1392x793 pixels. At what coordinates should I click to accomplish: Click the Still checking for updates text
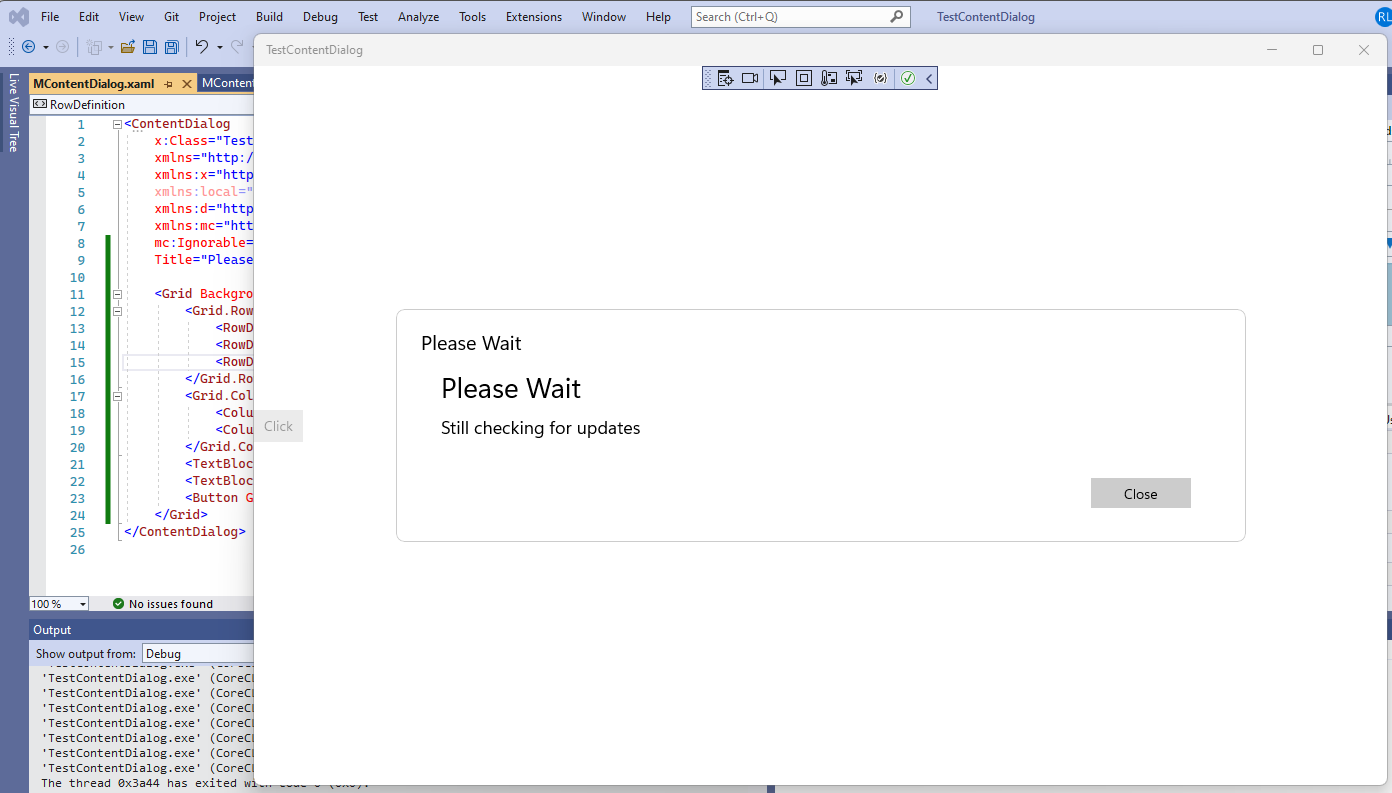point(540,428)
